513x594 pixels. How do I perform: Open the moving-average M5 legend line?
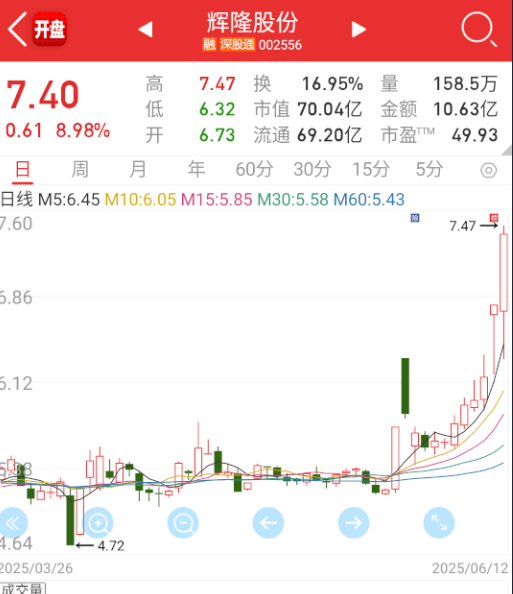(69, 199)
